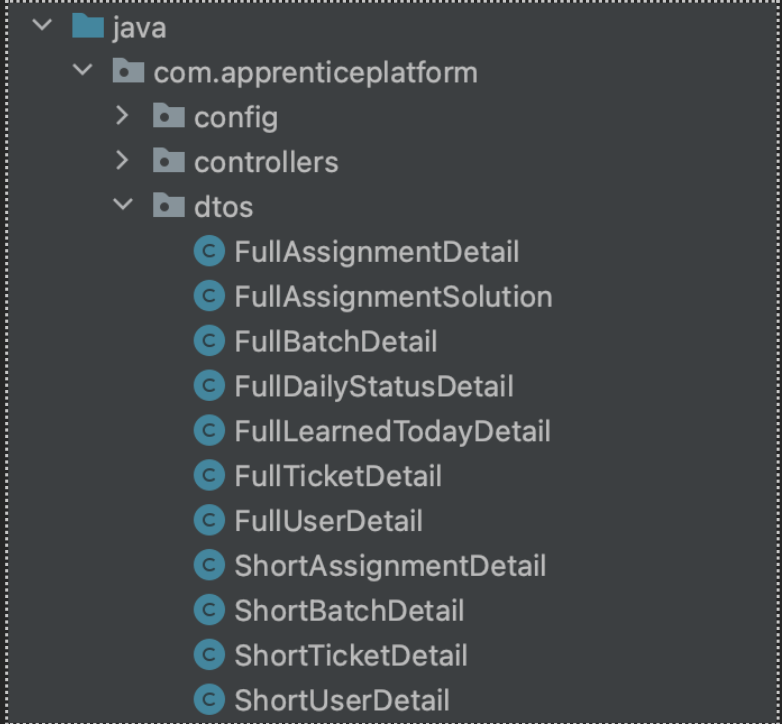Select ShortAssignmentDetail in the project tree
Image resolution: width=782 pixels, height=724 pixels.
tap(390, 565)
